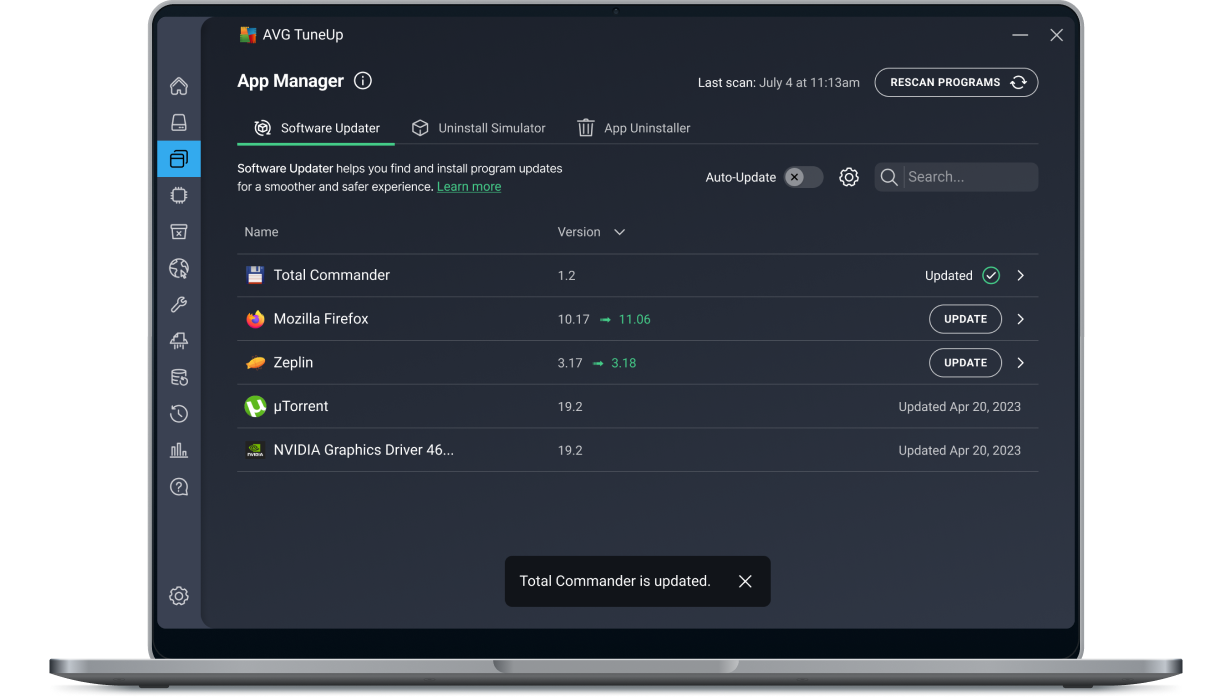Click the RESCAN PROGRAMS button

click(x=956, y=82)
